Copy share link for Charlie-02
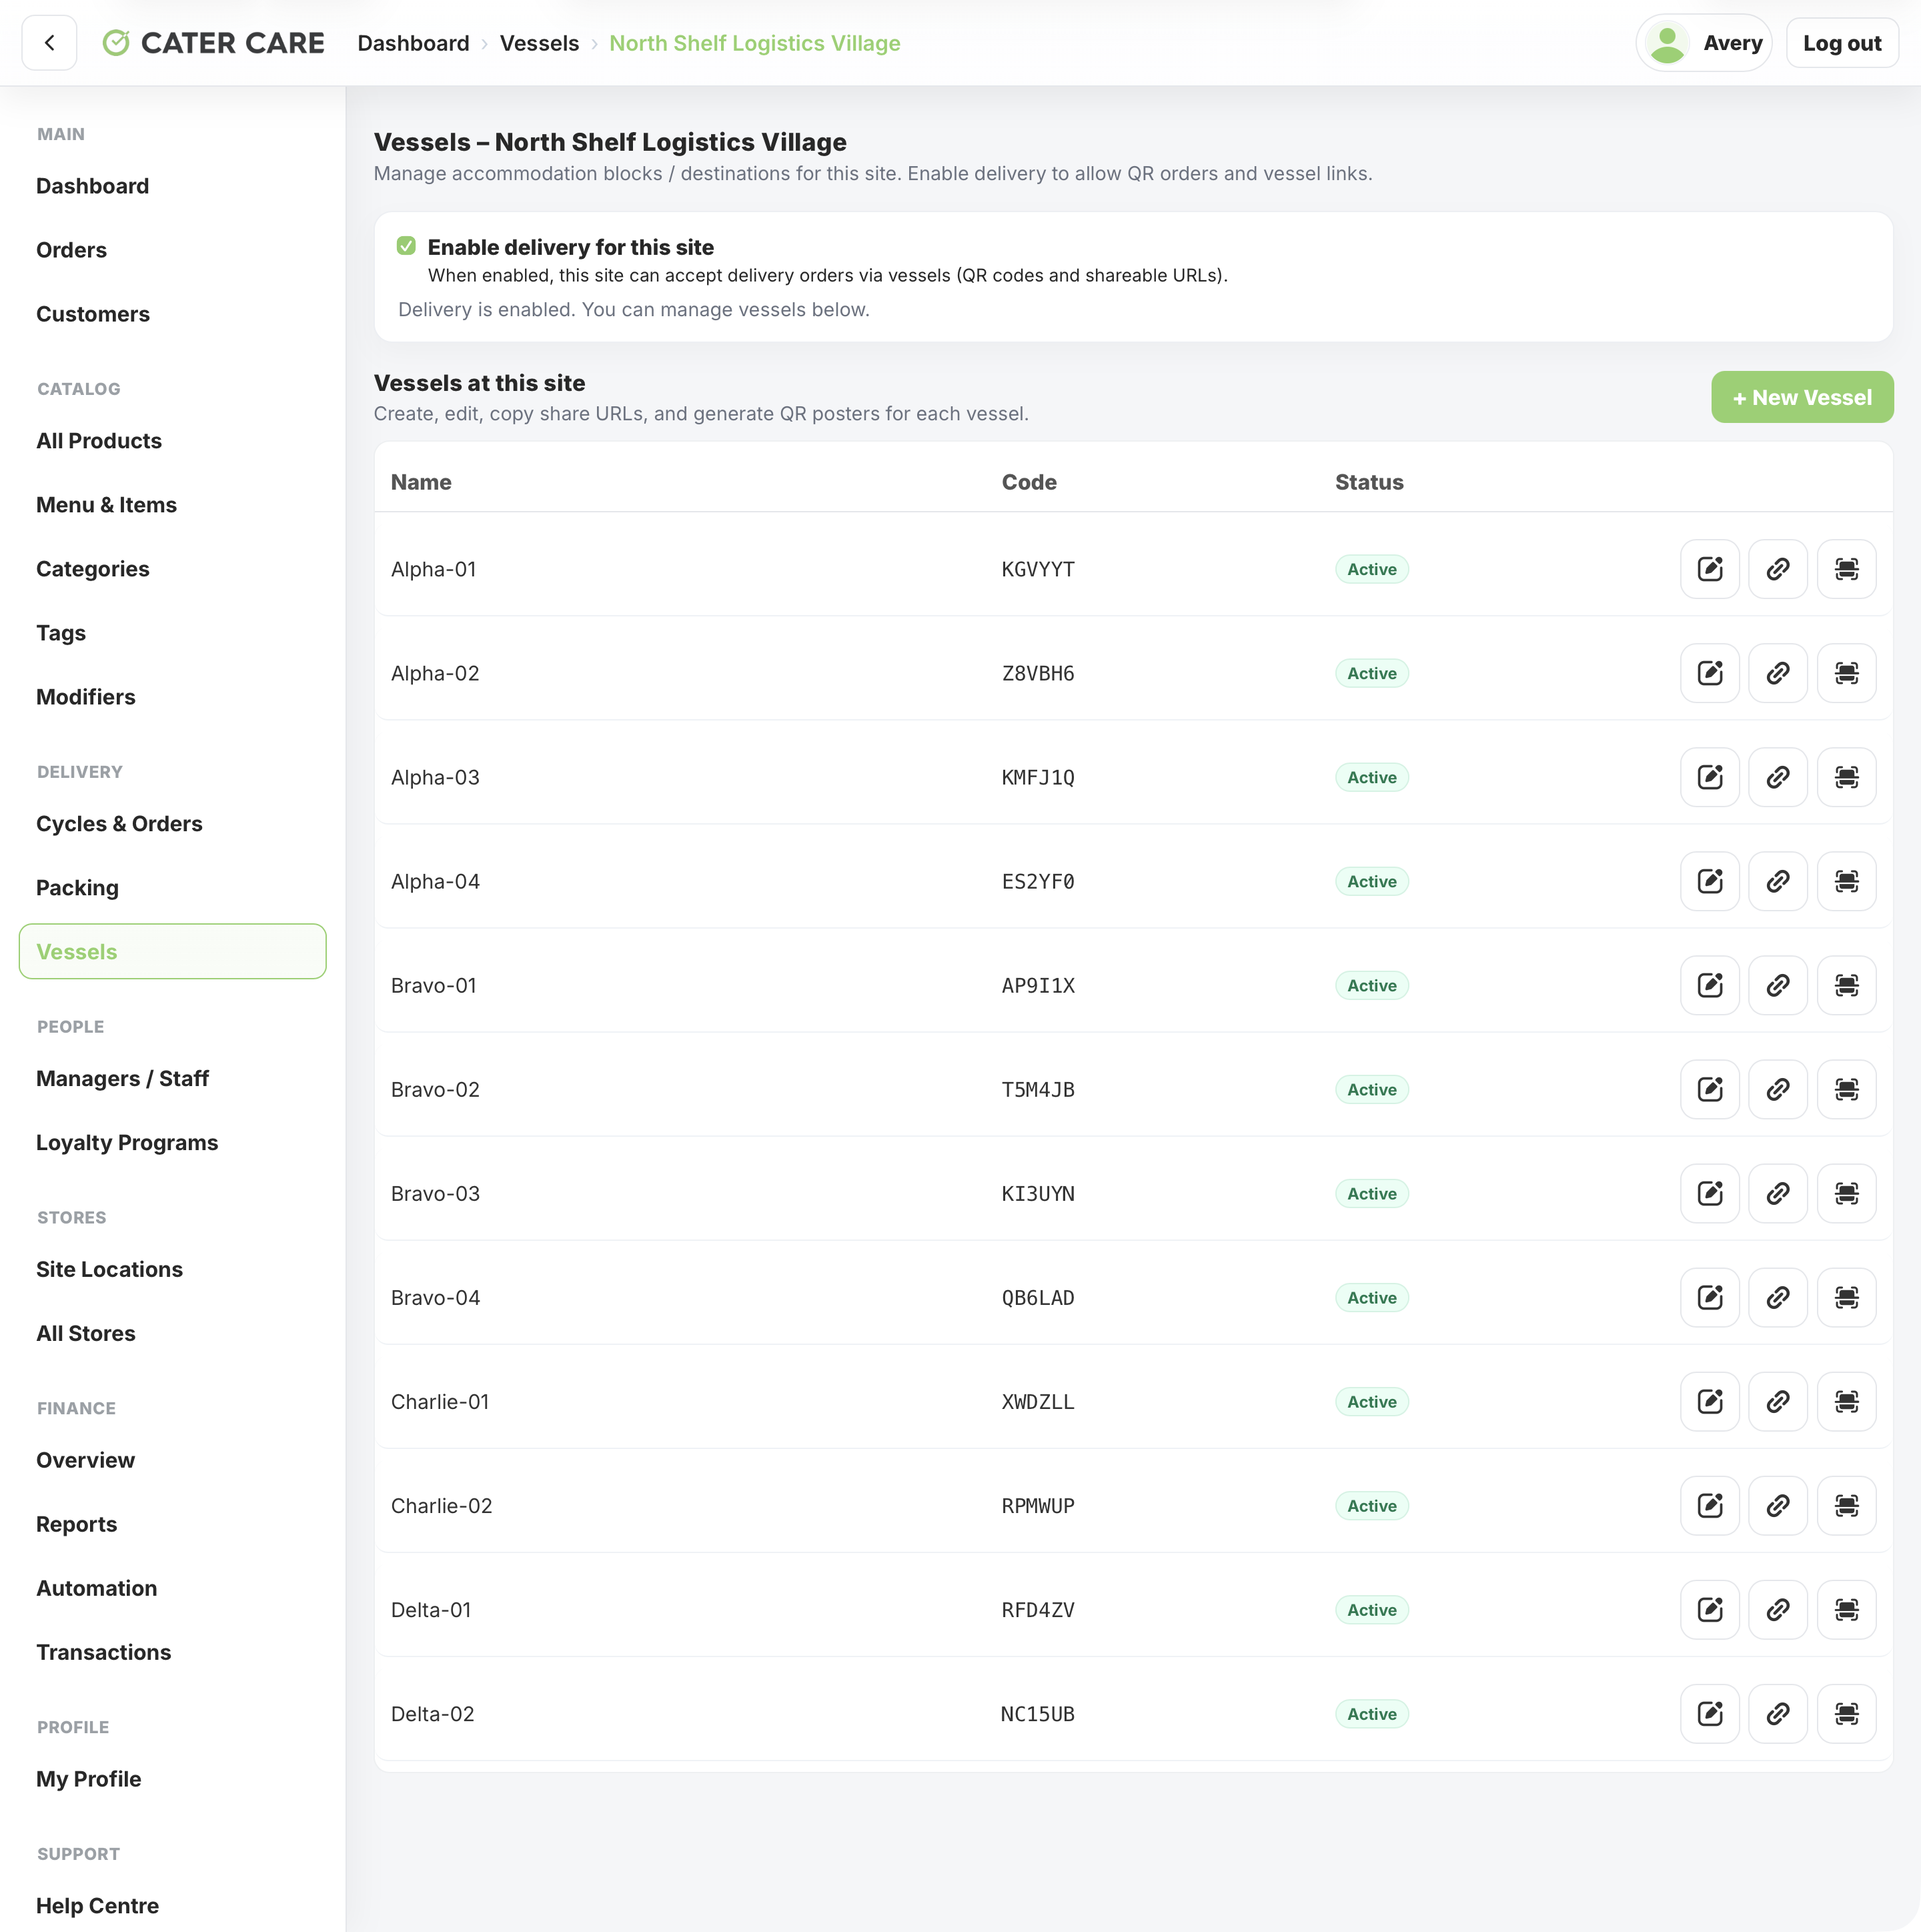1921x1932 pixels. [1778, 1505]
